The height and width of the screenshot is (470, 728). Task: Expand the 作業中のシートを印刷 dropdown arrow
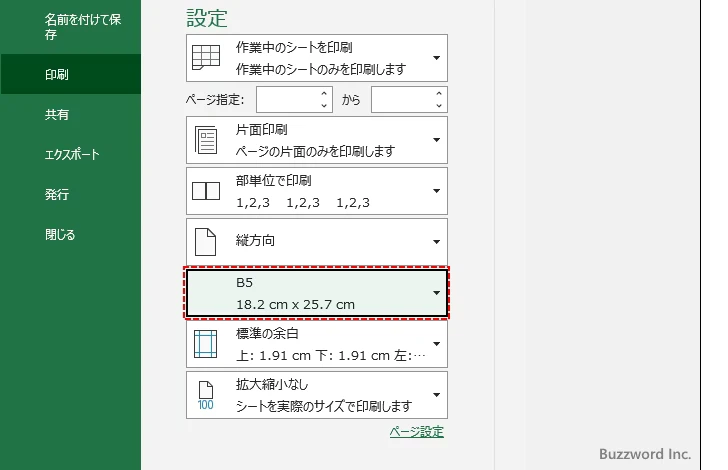click(436, 58)
